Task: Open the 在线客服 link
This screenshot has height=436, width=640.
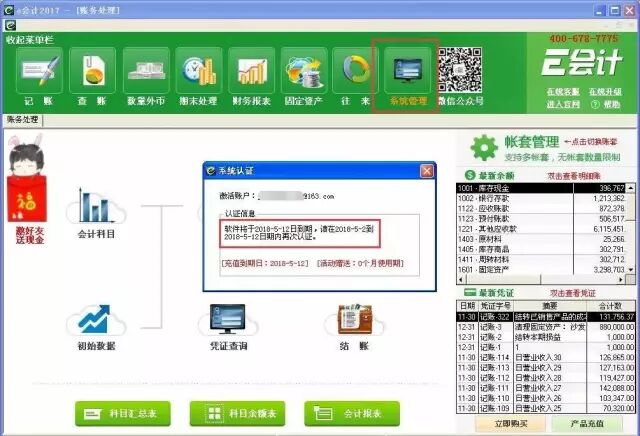Action: pyautogui.click(x=563, y=92)
